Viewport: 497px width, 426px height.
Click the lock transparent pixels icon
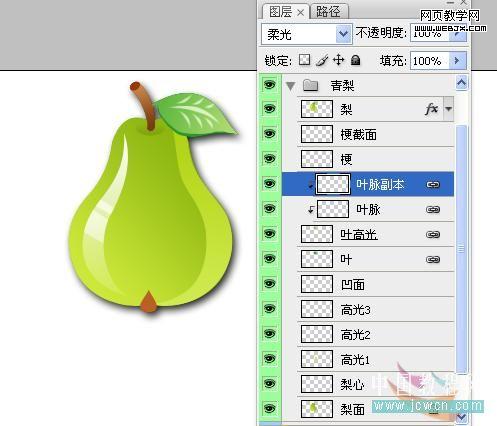coord(304,60)
